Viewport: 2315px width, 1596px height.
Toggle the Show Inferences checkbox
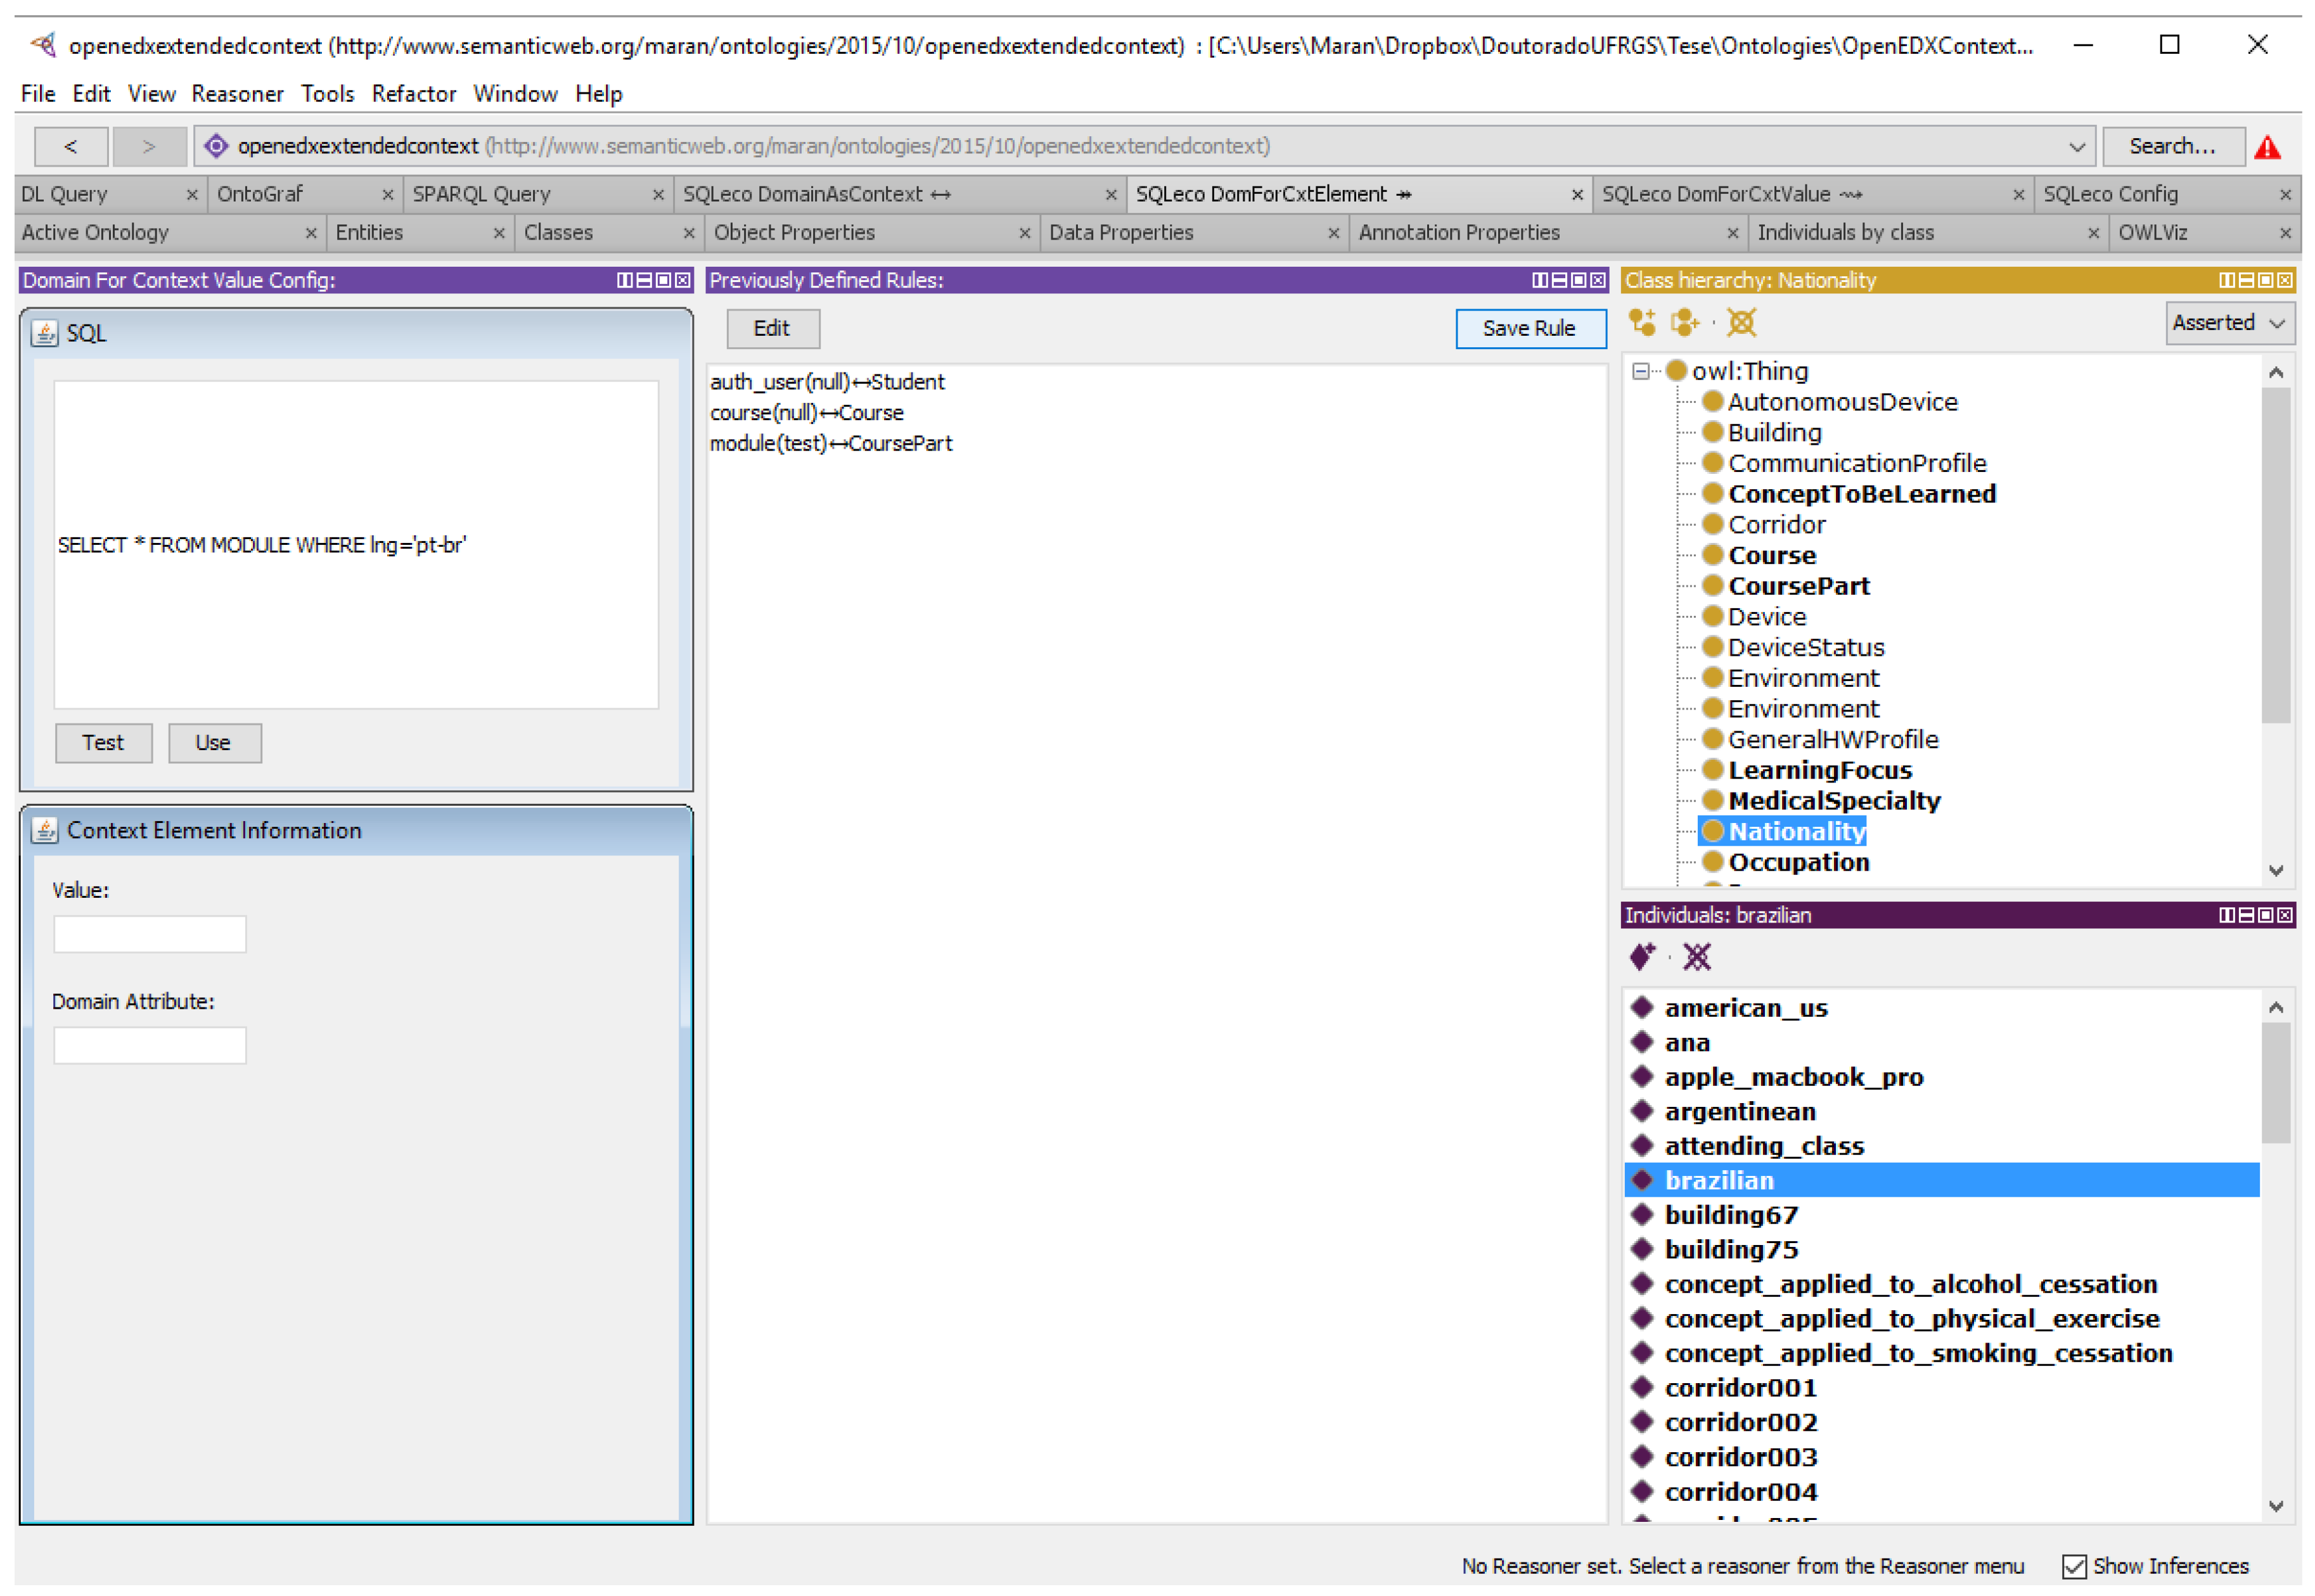coord(2074,1567)
